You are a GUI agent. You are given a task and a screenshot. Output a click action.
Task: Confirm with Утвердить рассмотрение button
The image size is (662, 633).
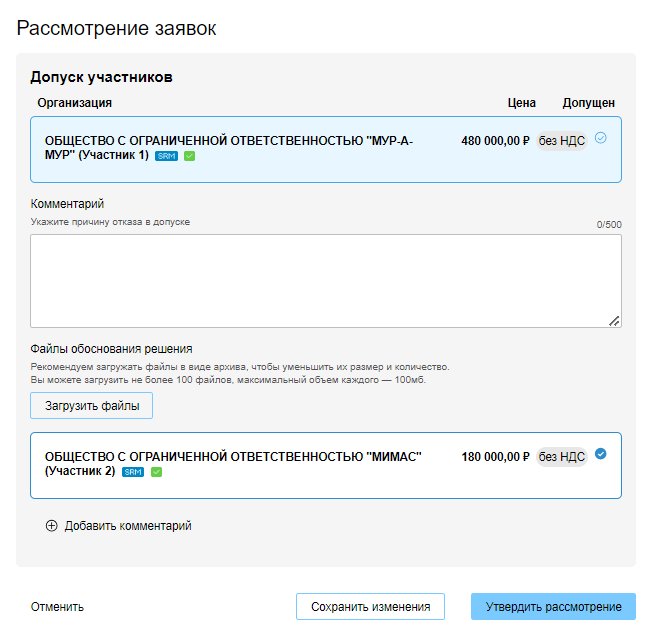[x=553, y=607]
